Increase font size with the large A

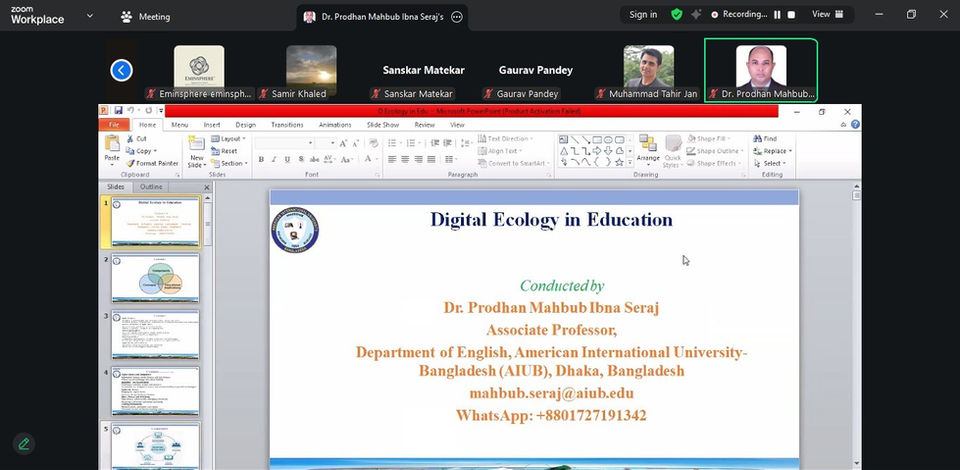tap(343, 143)
